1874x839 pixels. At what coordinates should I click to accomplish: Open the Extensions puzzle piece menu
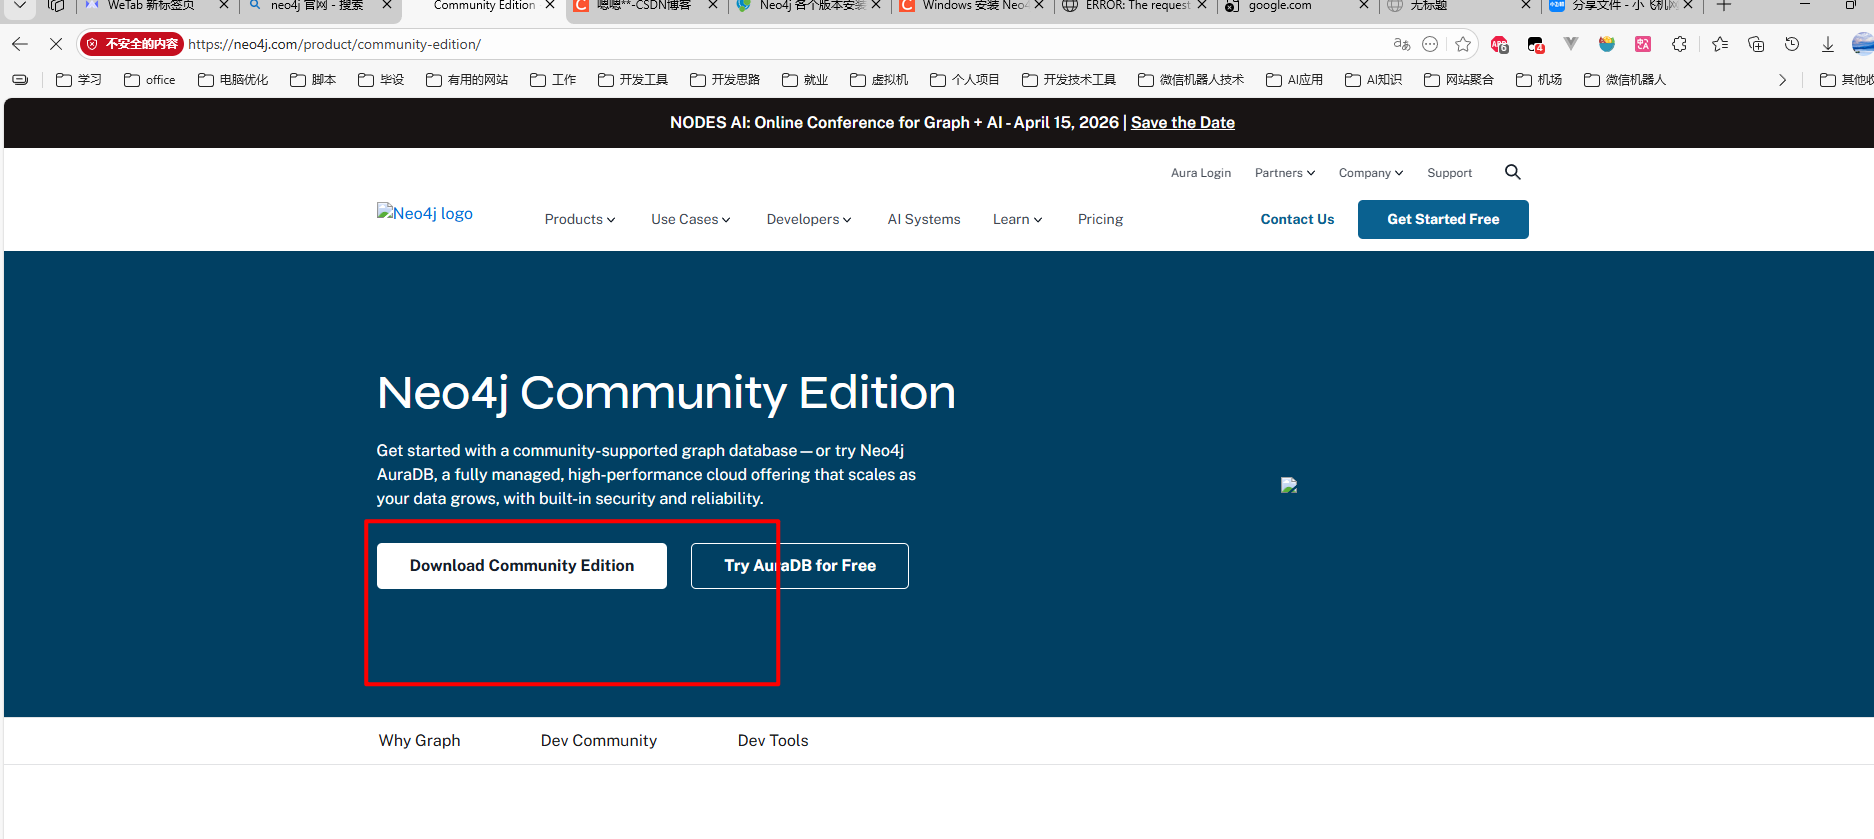(1679, 44)
